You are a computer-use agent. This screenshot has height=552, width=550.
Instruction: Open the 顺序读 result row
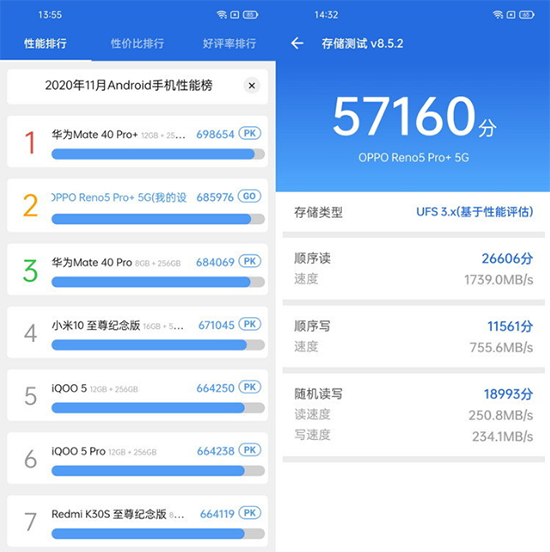(414, 269)
